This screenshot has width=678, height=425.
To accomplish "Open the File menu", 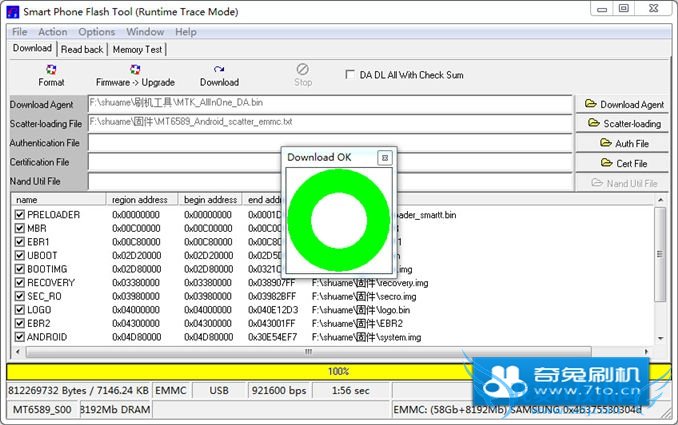I will coord(19,32).
